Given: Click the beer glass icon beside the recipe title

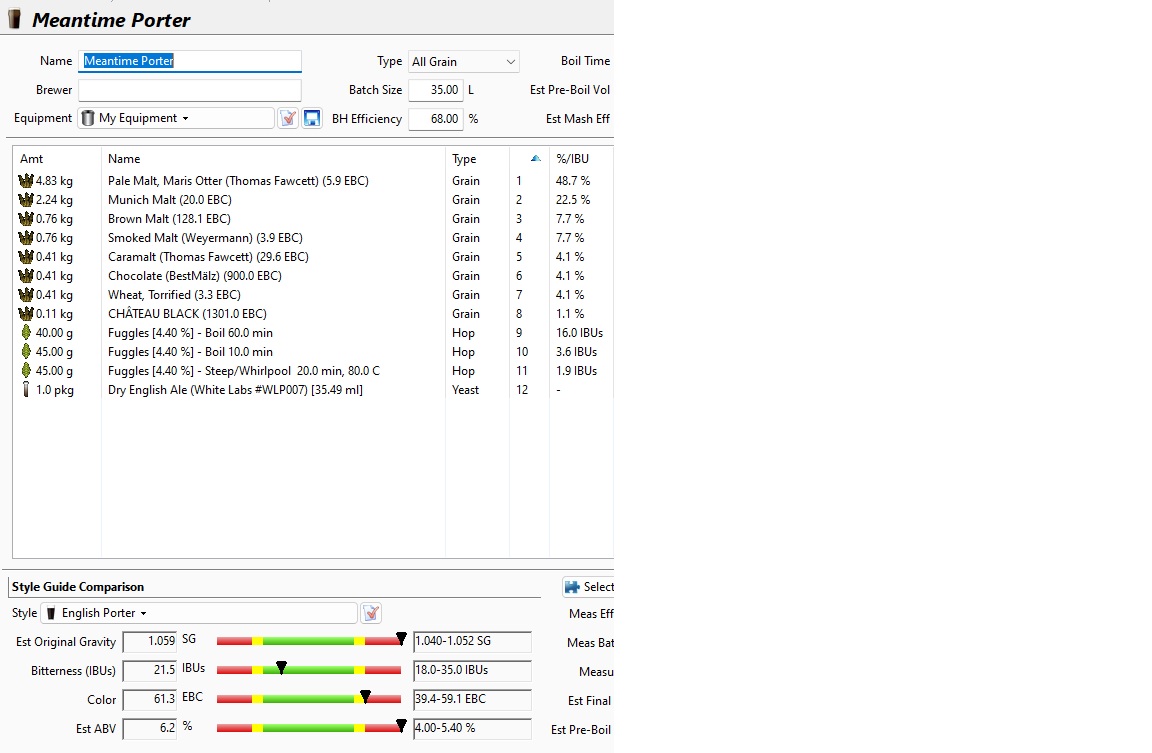Looking at the screenshot, I should tap(15, 20).
